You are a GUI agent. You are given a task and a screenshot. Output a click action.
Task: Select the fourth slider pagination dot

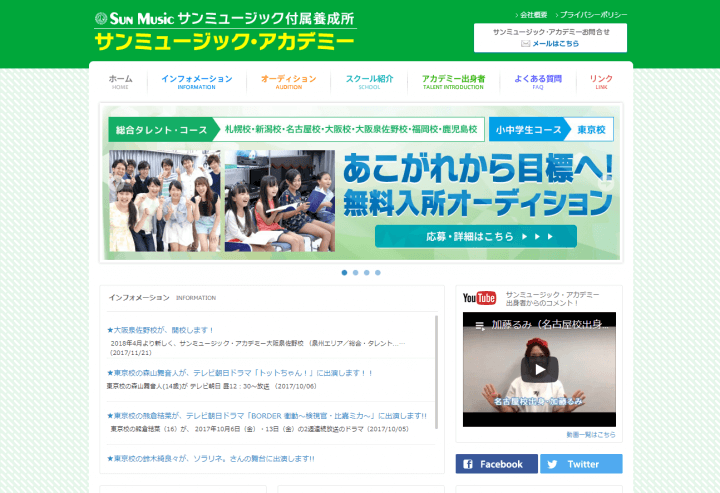377,273
